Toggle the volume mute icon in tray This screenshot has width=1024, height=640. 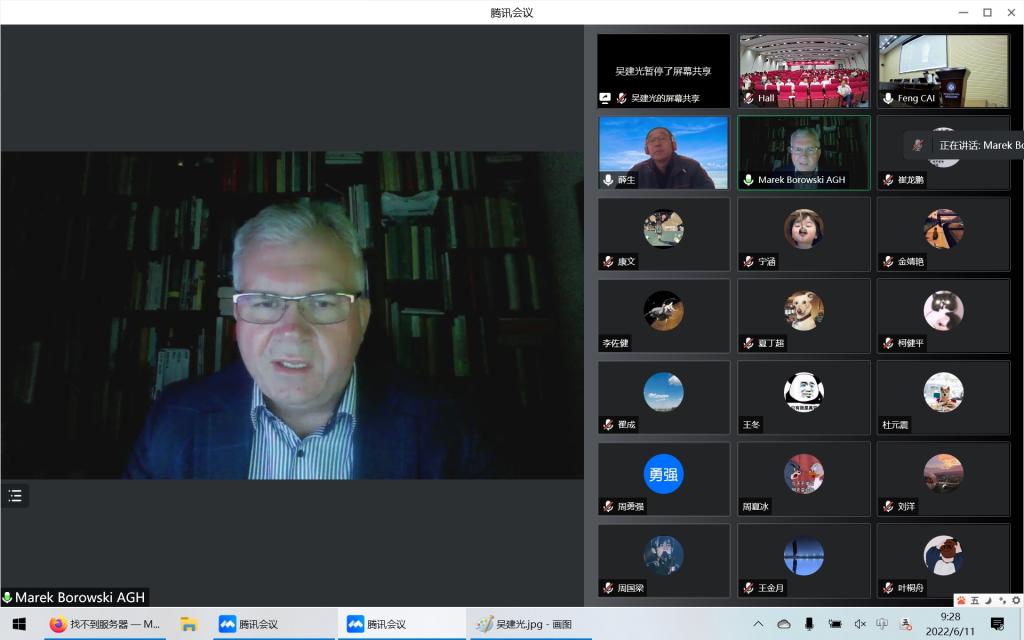click(x=859, y=624)
